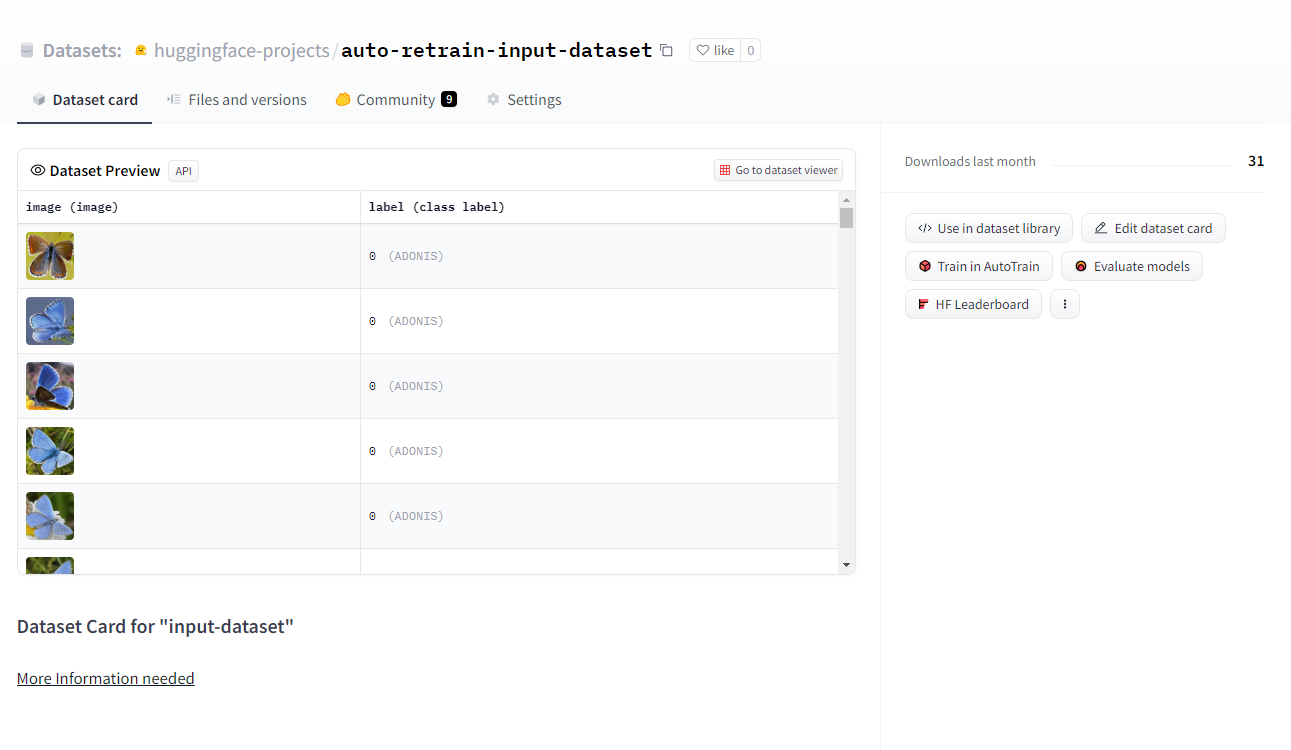Screen dimensions: 1291x750
Task: Click the AutoTrain cube icon
Action: click(926, 266)
